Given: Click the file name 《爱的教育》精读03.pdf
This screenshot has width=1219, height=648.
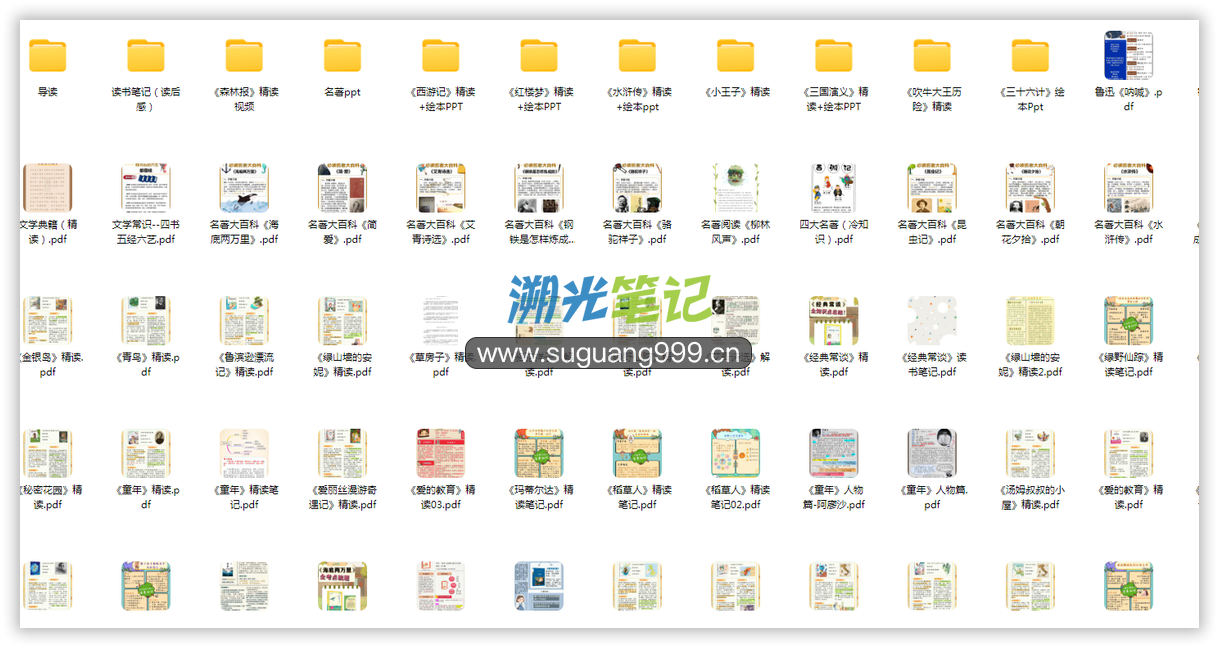Looking at the screenshot, I should (x=440, y=497).
